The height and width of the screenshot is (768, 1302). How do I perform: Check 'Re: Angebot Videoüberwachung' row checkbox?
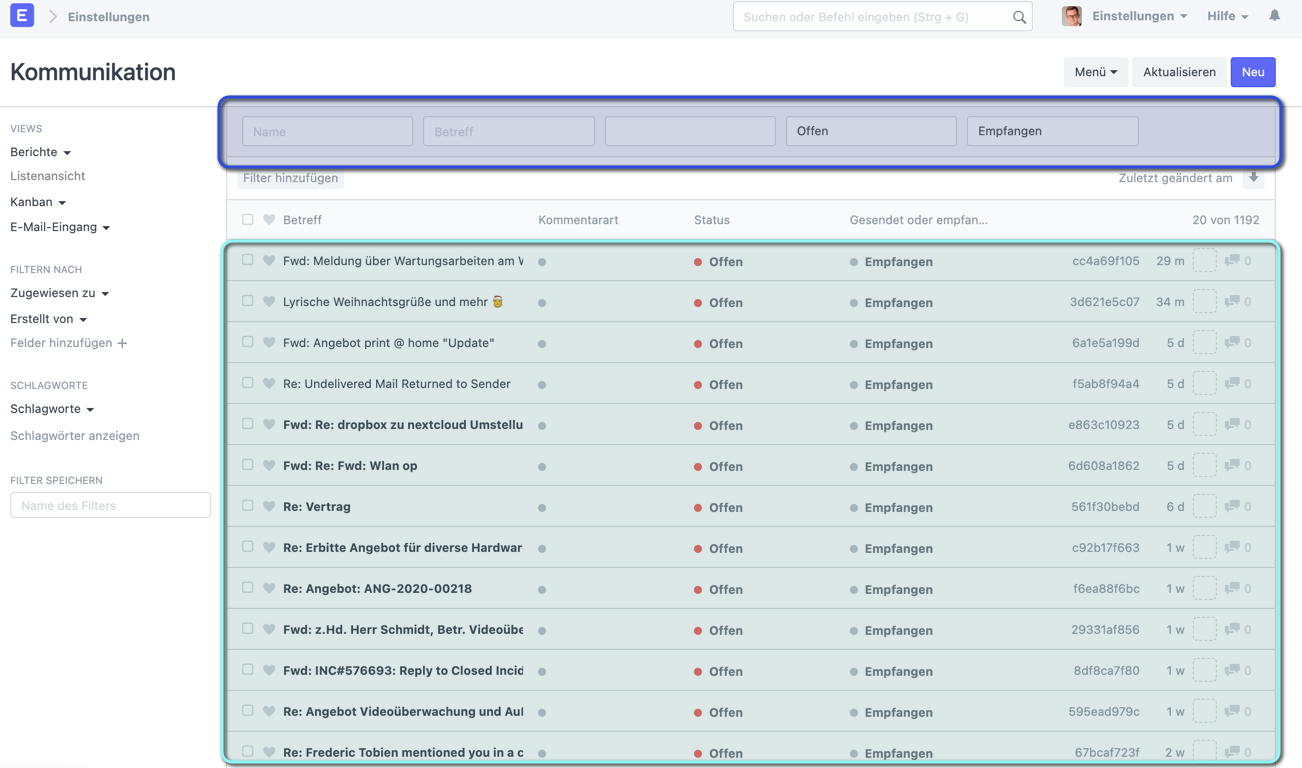click(248, 711)
